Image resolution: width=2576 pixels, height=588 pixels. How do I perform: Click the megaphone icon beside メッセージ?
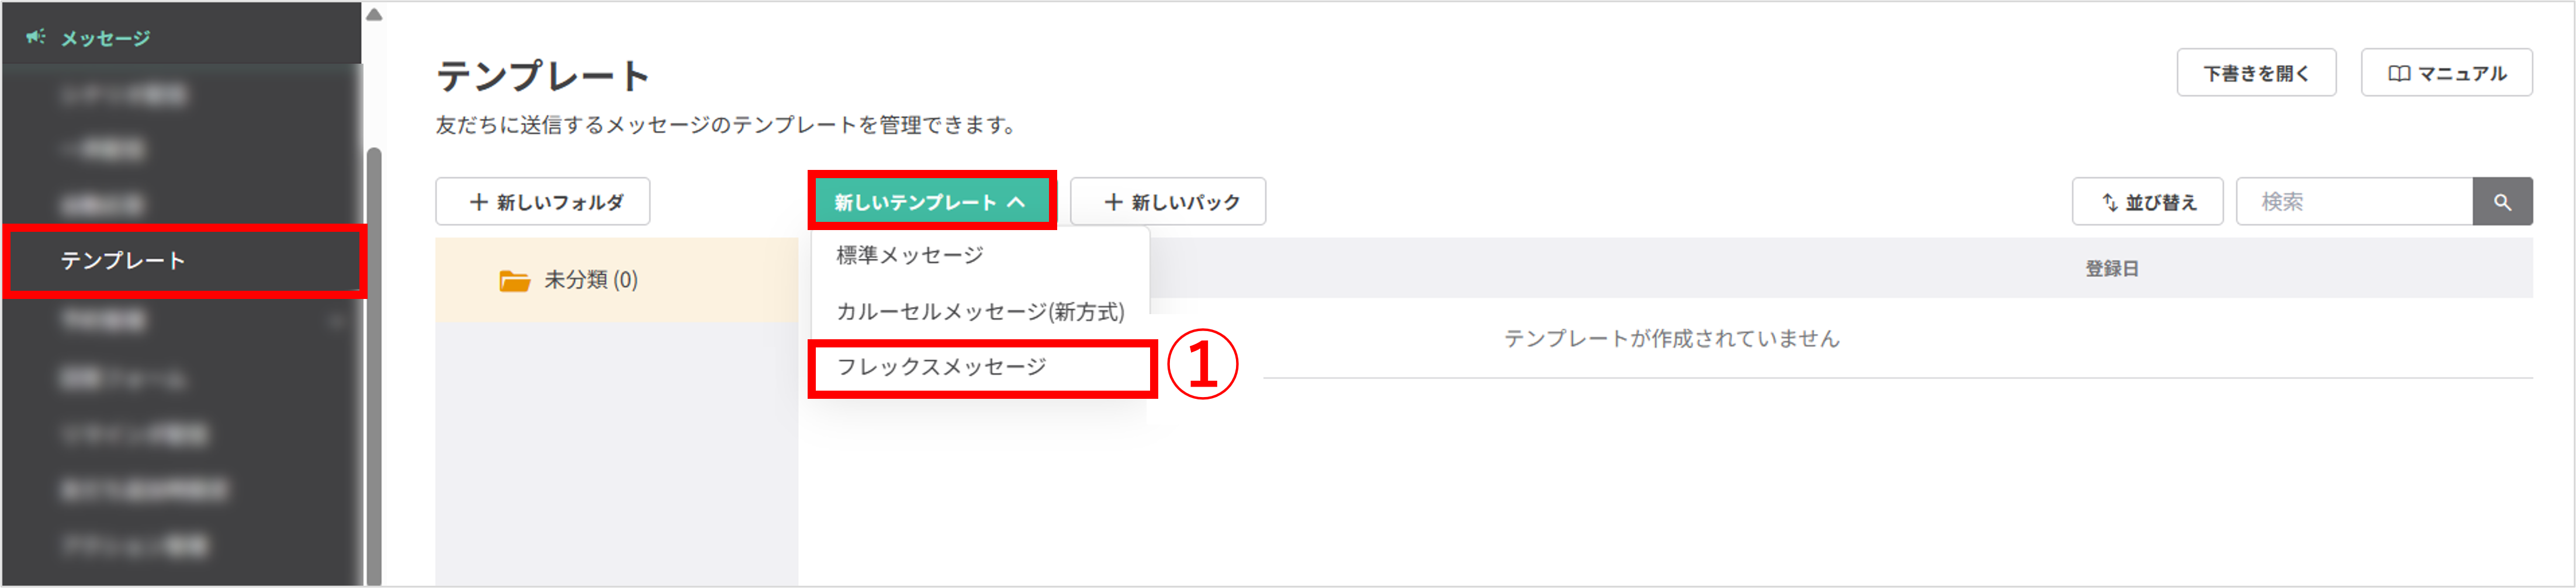35,37
